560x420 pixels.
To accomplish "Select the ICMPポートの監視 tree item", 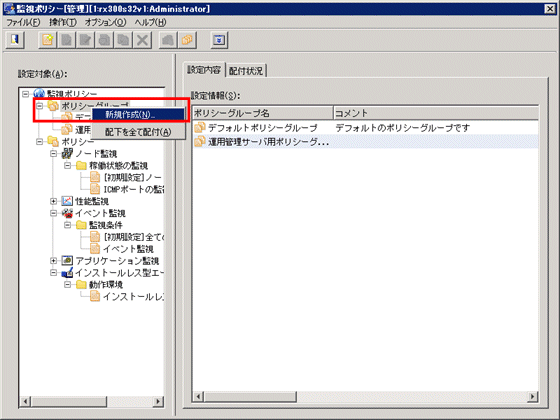I will point(134,189).
